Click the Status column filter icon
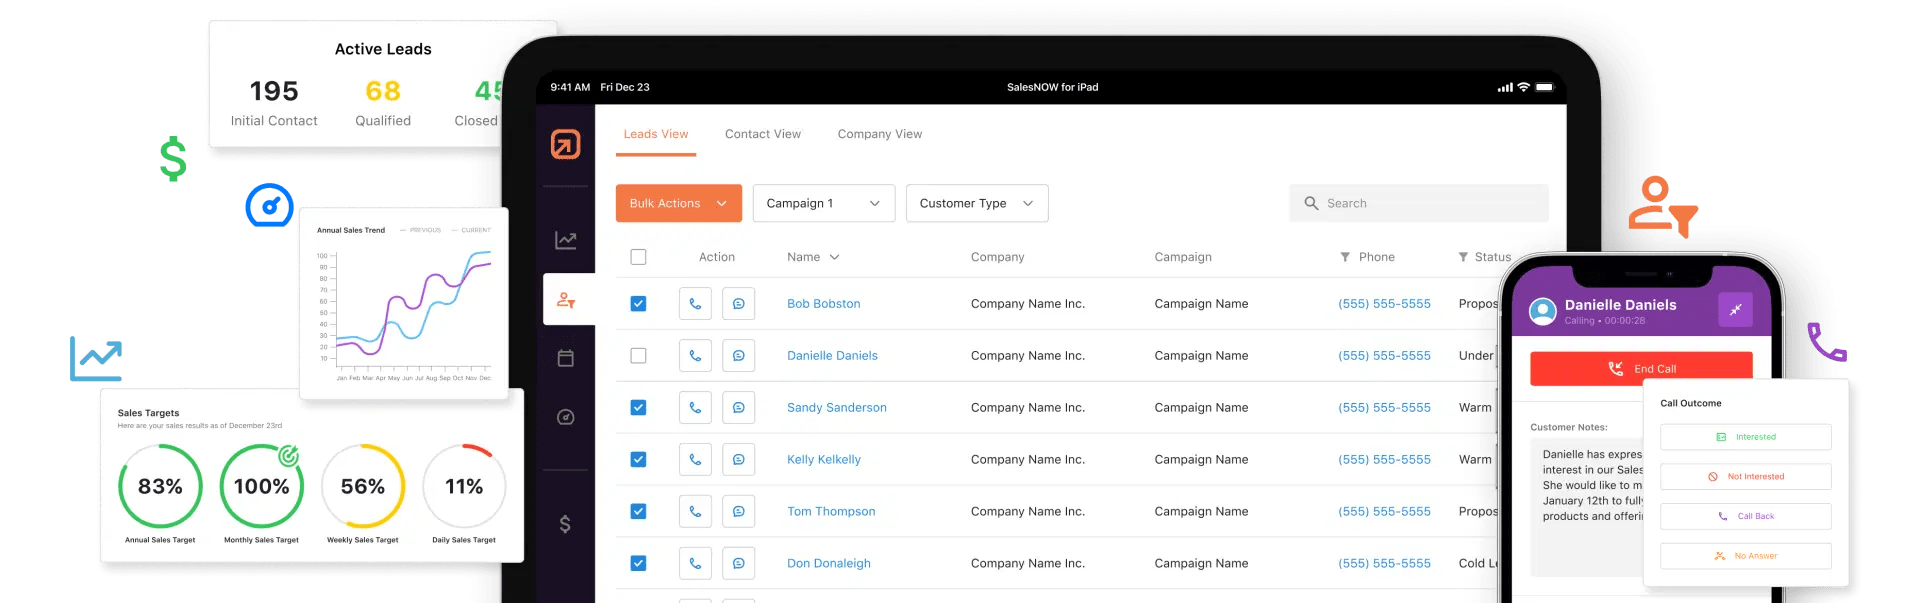The image size is (1920, 603). pos(1463,257)
